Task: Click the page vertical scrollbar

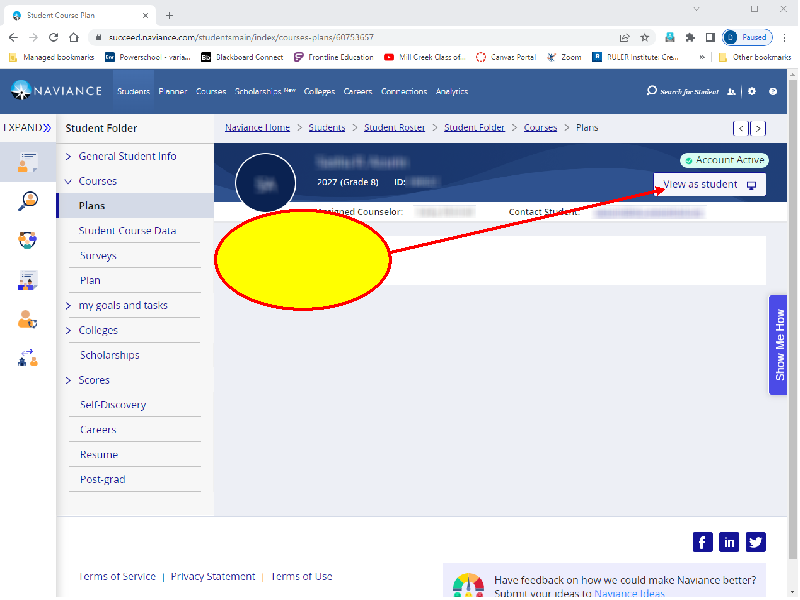Action: click(x=792, y=319)
